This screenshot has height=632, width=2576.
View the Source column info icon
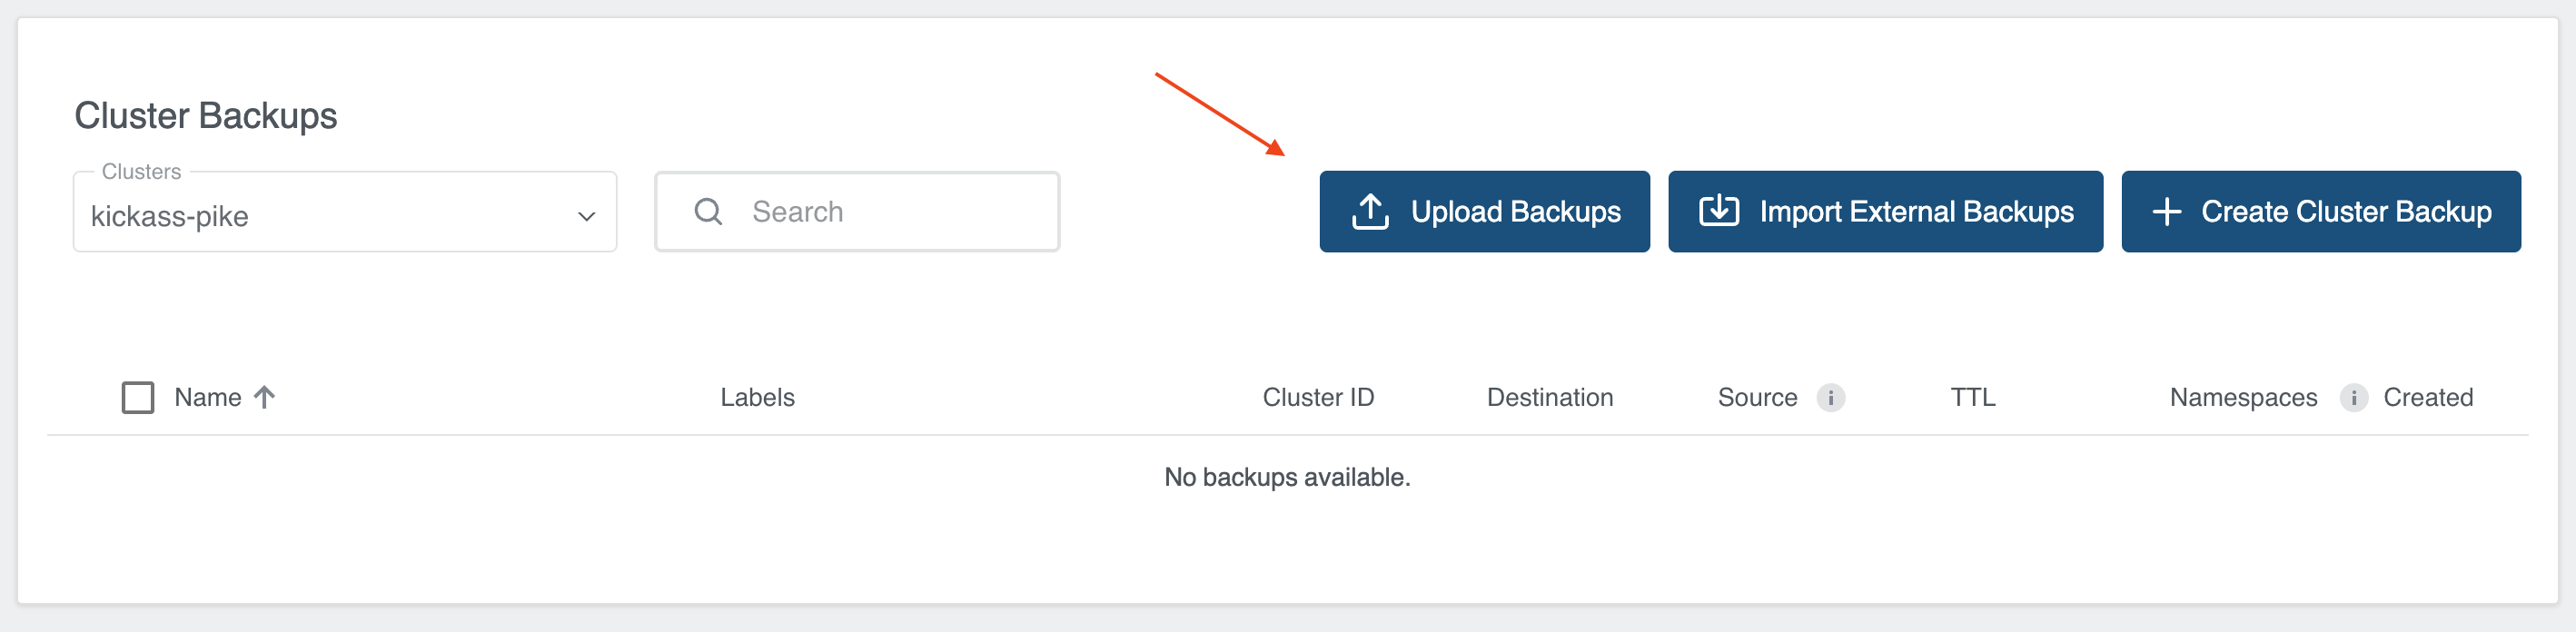point(1830,397)
